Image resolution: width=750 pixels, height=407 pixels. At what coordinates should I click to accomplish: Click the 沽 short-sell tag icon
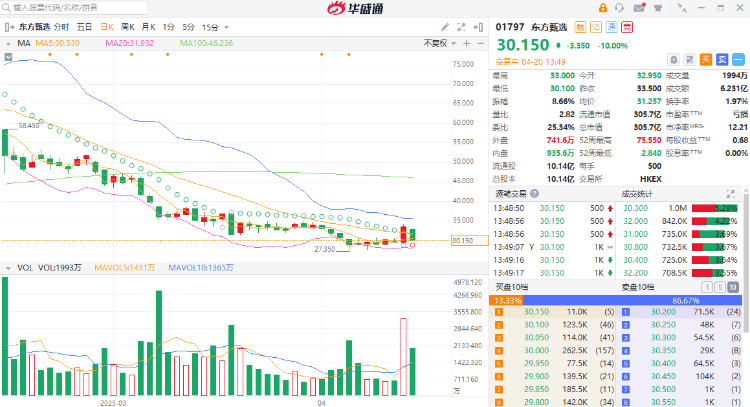coord(596,27)
